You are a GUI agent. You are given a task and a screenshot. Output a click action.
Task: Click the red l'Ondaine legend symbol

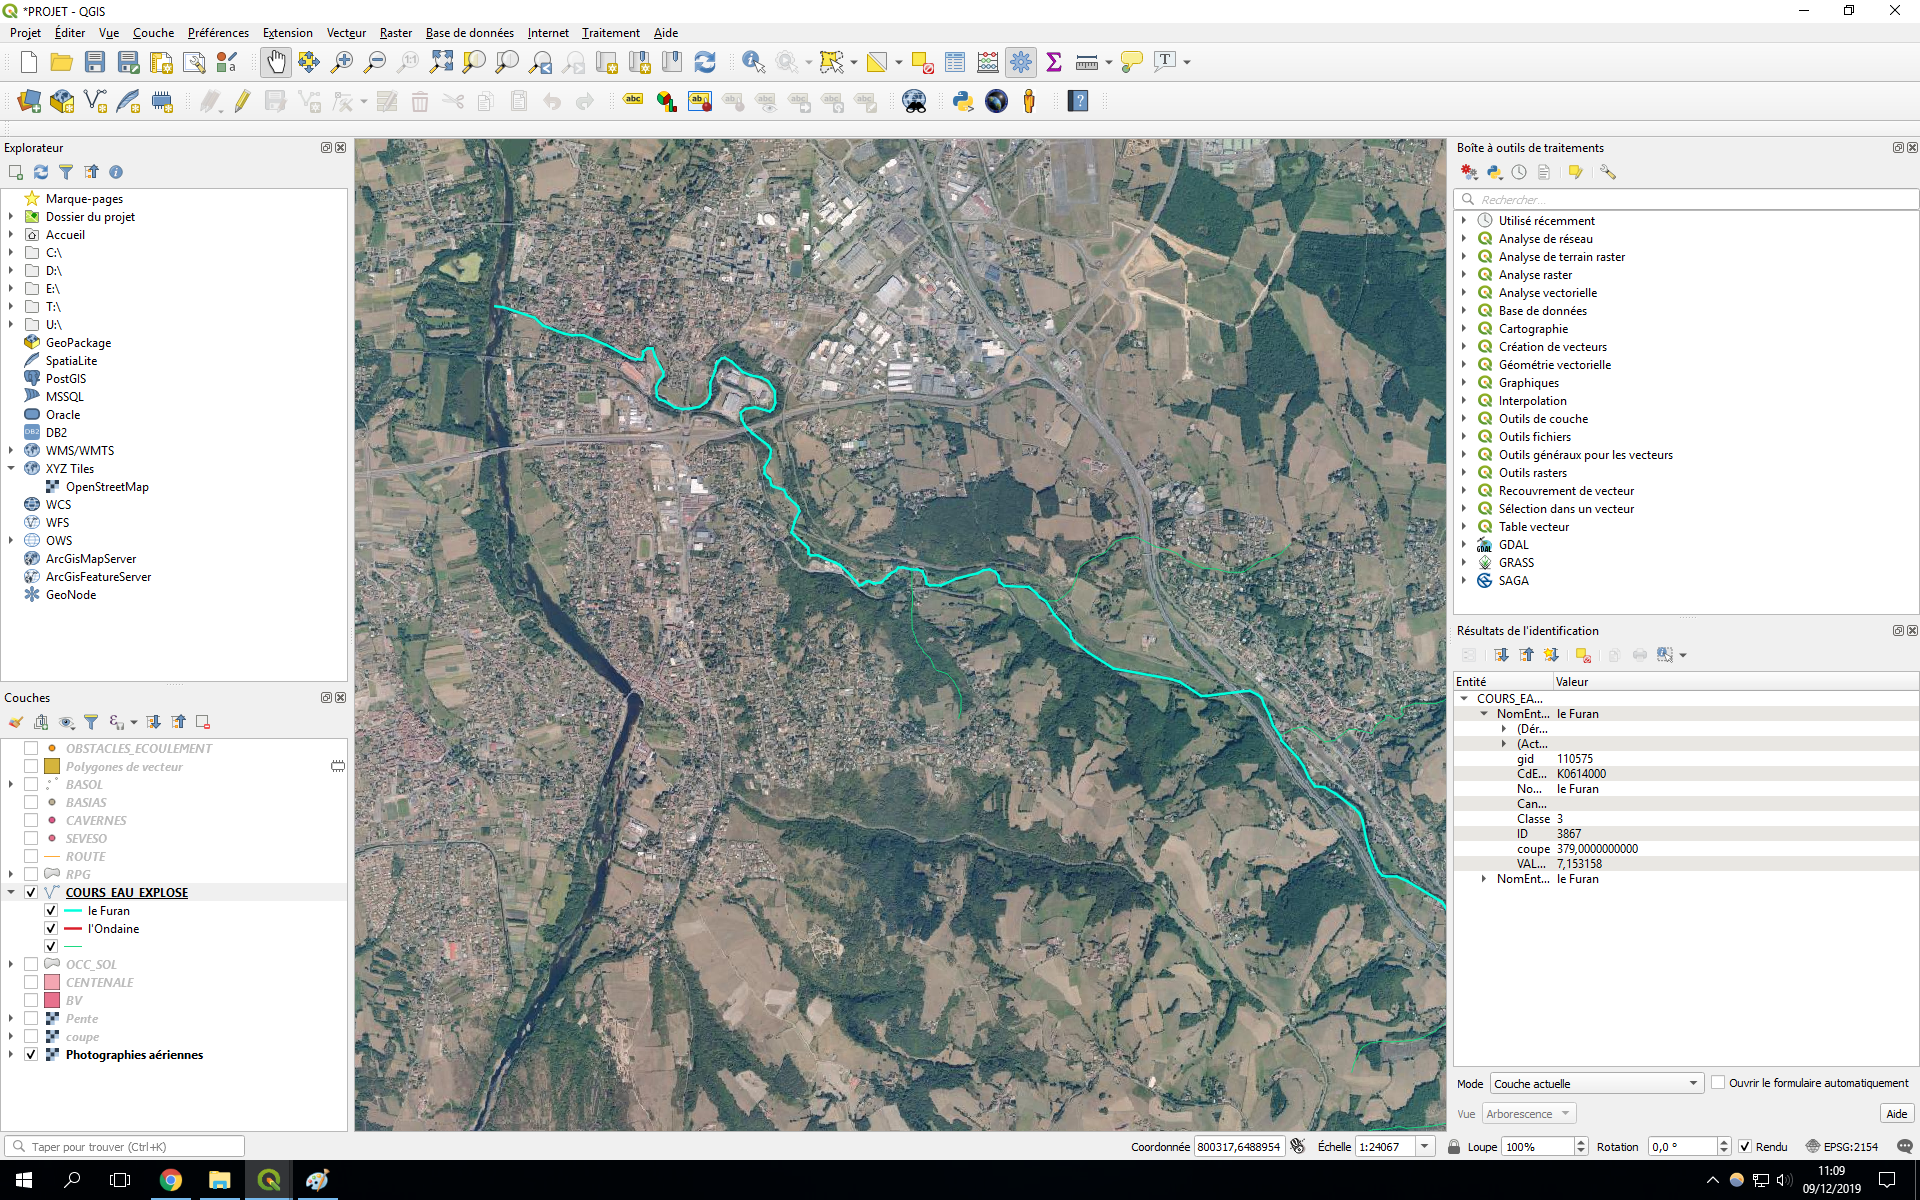tap(72, 929)
